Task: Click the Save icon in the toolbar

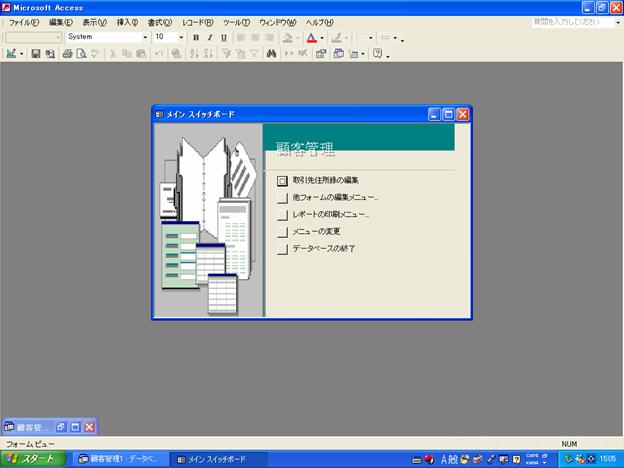Action: (36, 54)
